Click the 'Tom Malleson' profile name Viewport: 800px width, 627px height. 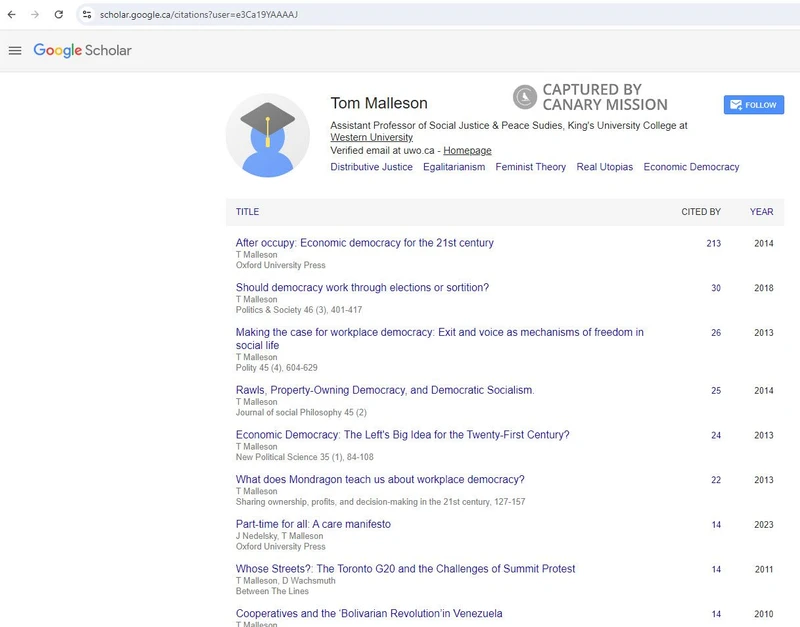[x=379, y=103]
